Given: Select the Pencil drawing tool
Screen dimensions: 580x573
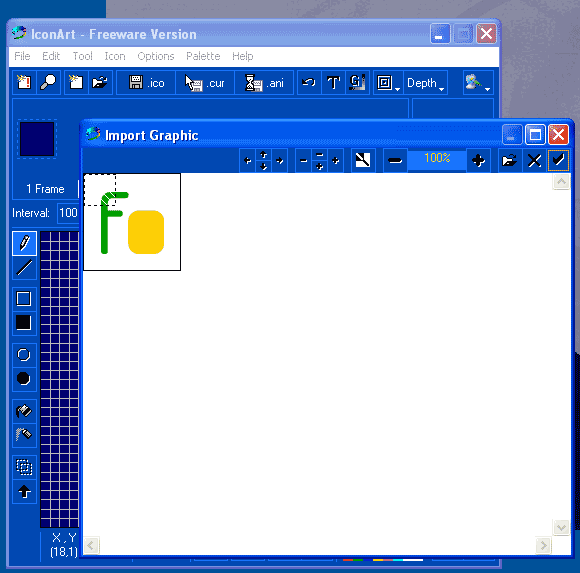Looking at the screenshot, I should [24, 243].
